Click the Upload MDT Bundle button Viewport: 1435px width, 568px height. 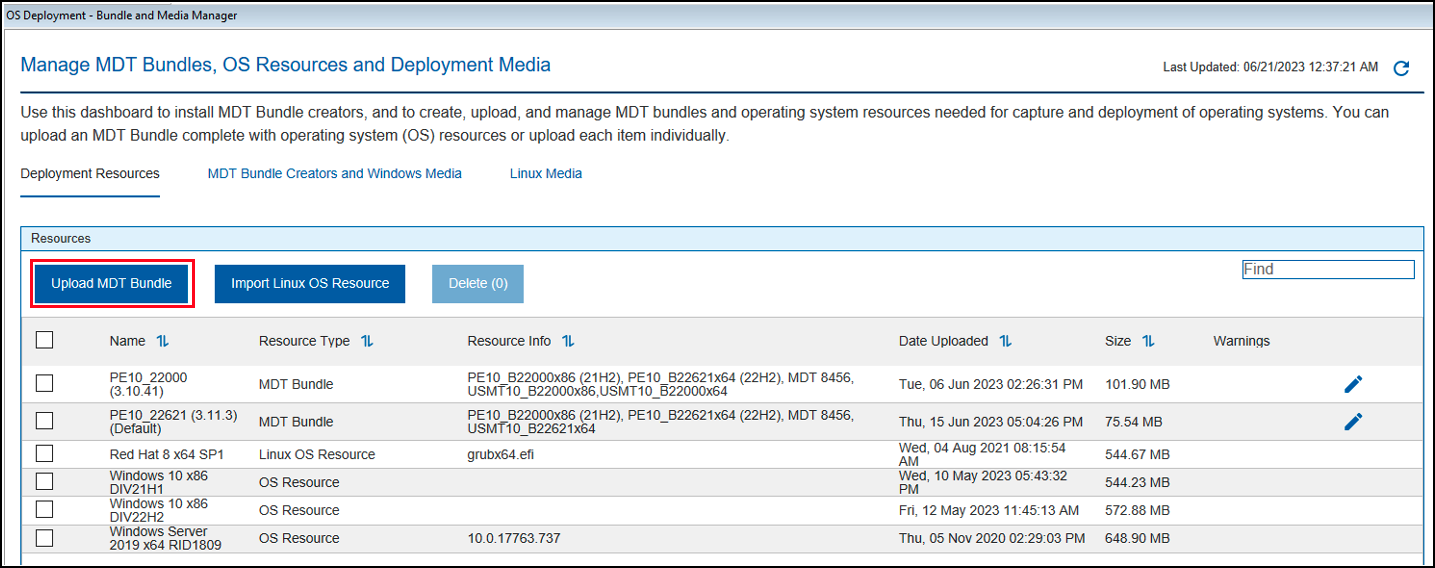[x=112, y=283]
